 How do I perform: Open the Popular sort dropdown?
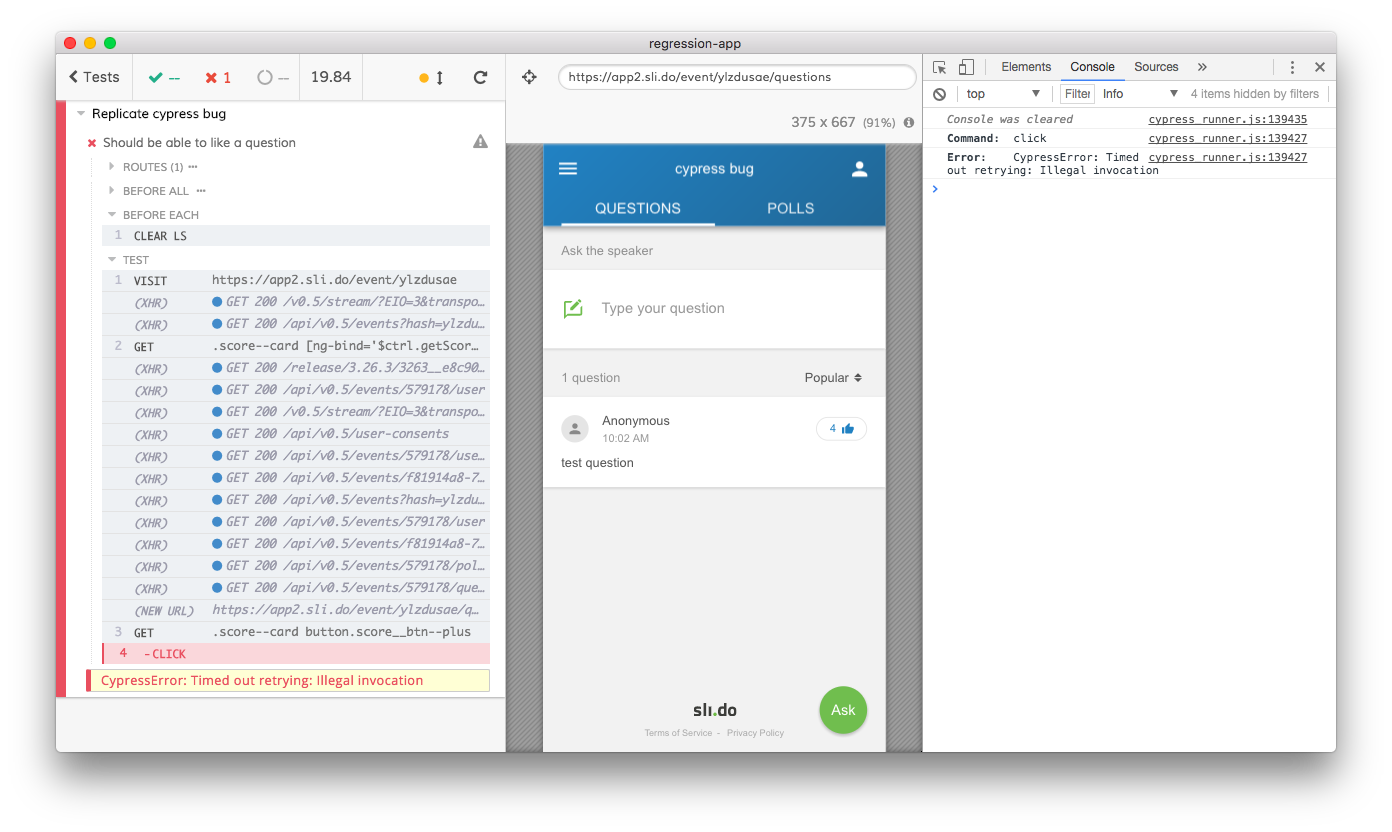coord(832,377)
